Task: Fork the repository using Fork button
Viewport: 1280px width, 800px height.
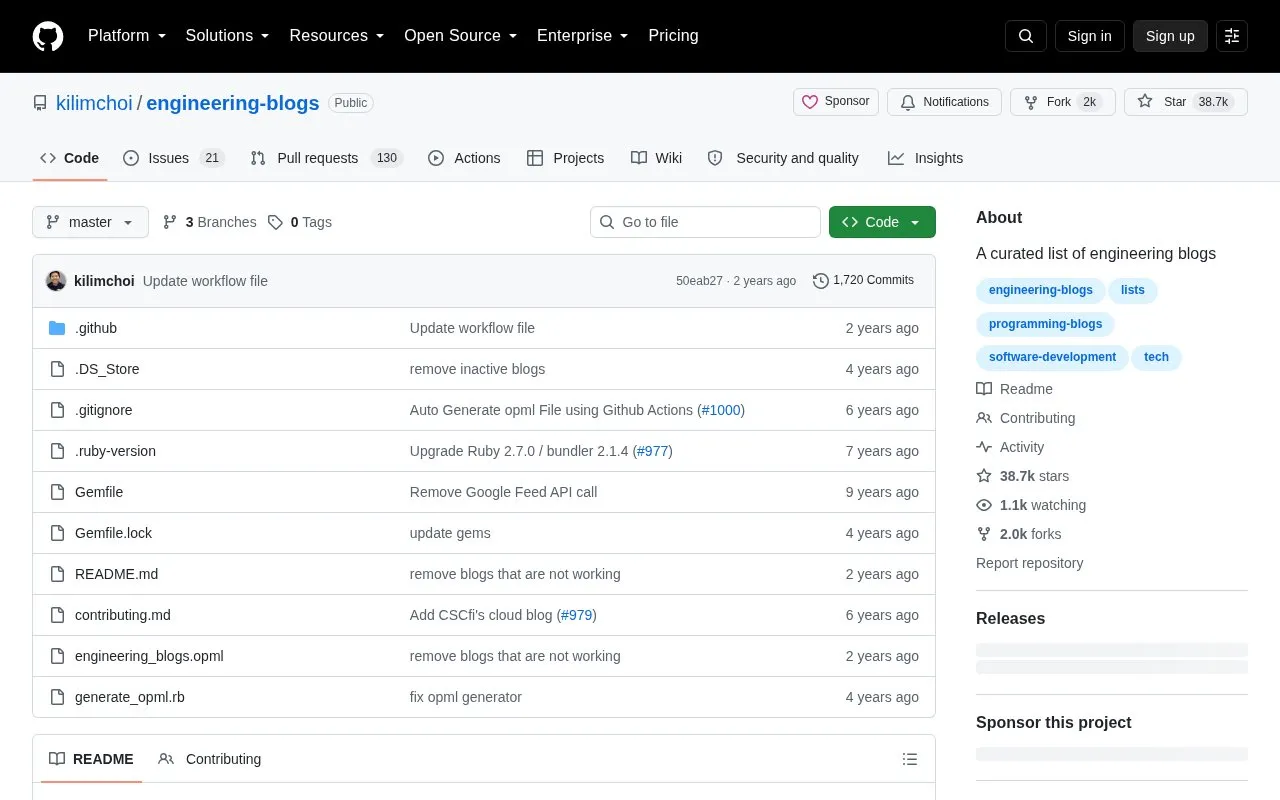Action: pyautogui.click(x=1062, y=102)
